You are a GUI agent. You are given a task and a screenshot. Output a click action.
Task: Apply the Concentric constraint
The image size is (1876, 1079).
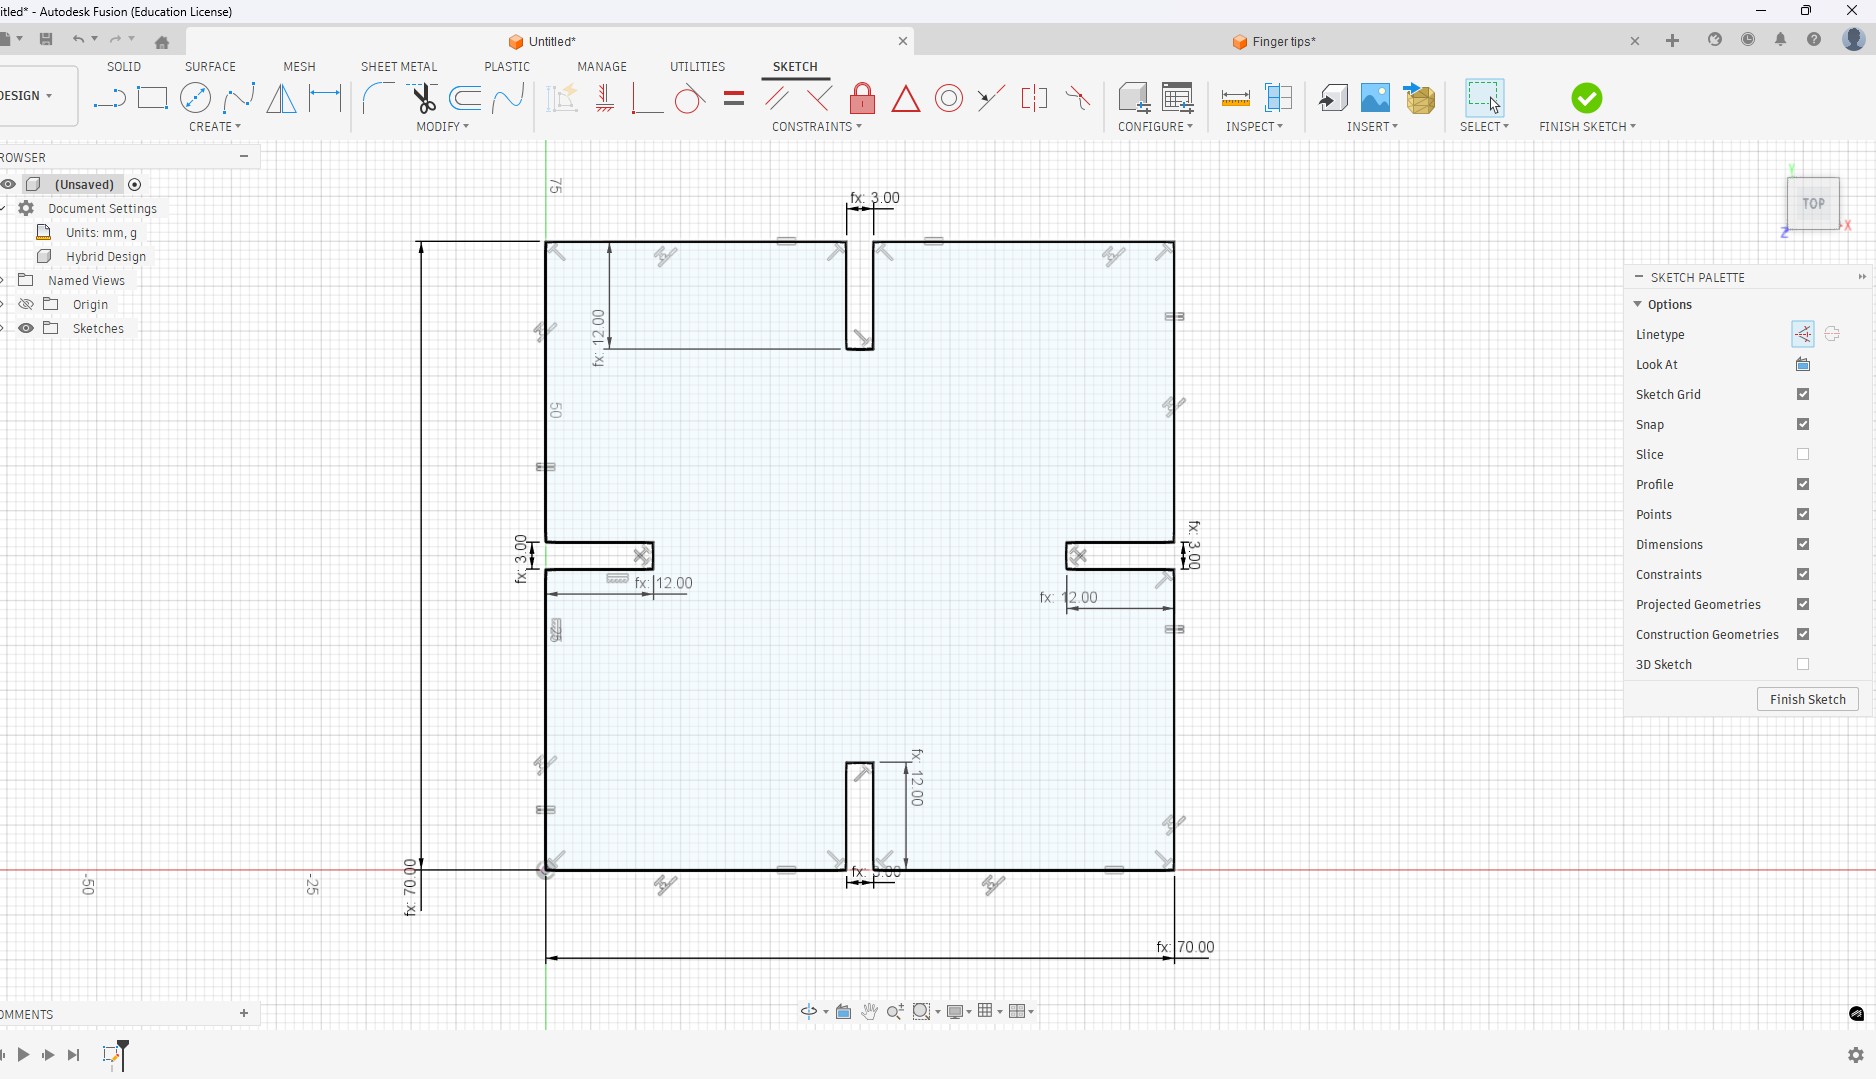point(949,98)
